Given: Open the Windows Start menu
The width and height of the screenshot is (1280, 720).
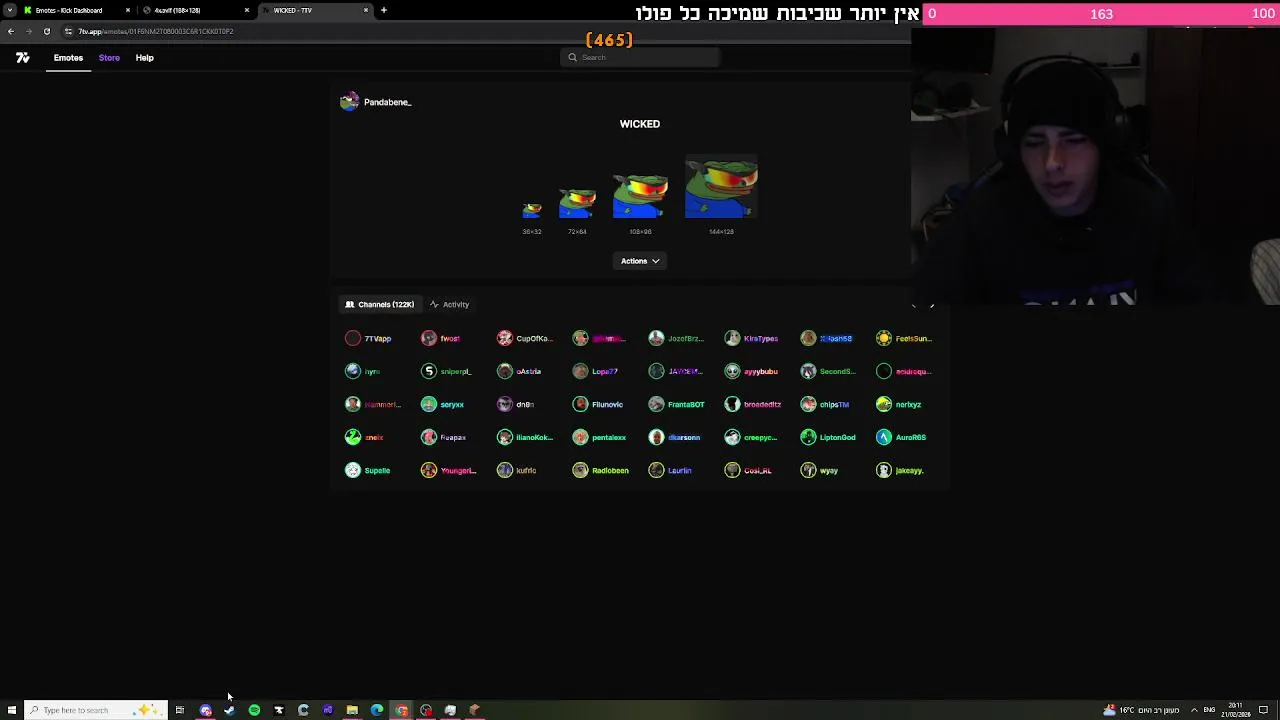Looking at the screenshot, I should (11, 710).
